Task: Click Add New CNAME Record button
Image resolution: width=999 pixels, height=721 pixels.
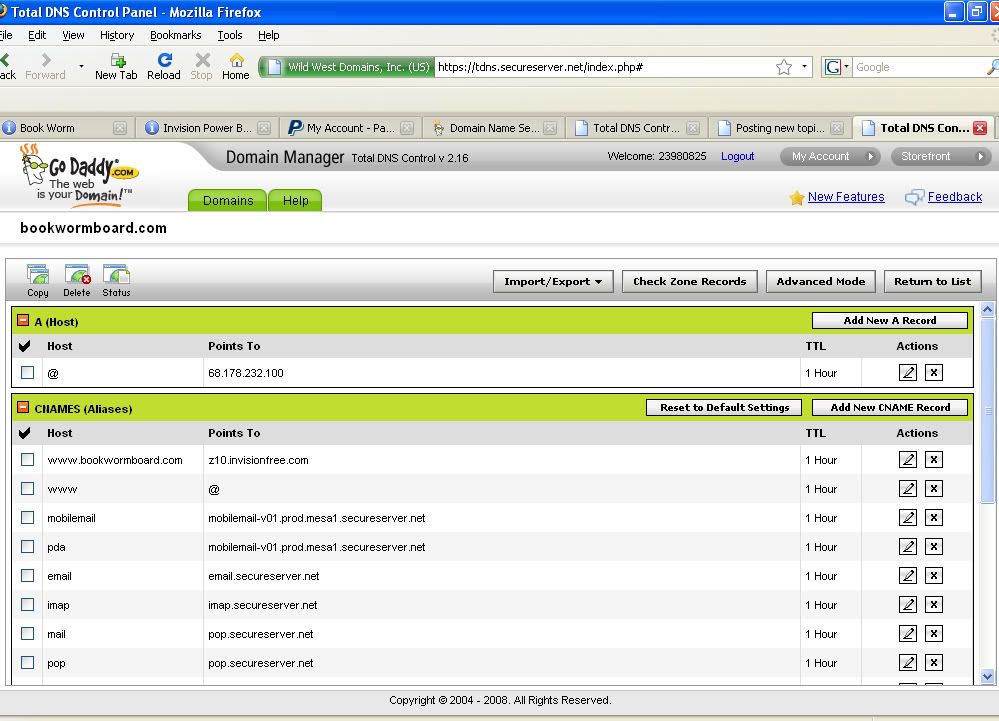Action: 889,408
